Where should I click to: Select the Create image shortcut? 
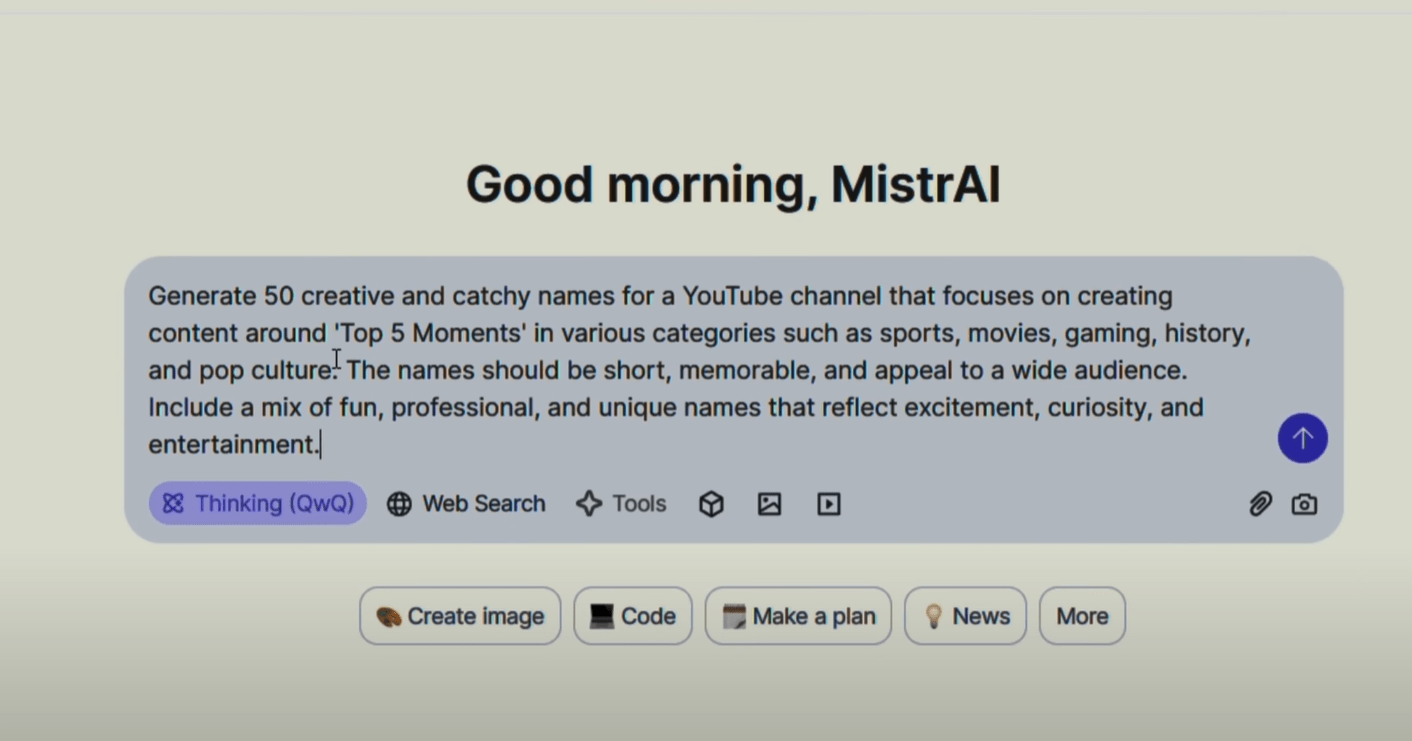coord(460,616)
